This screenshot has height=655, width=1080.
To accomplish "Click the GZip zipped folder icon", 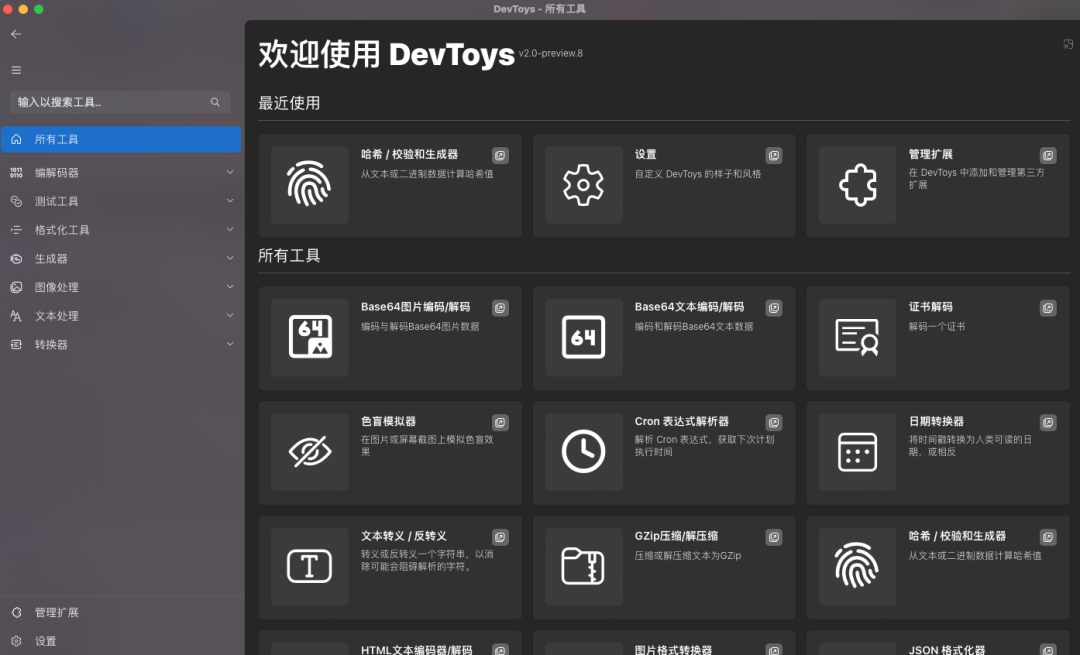I will tap(583, 565).
